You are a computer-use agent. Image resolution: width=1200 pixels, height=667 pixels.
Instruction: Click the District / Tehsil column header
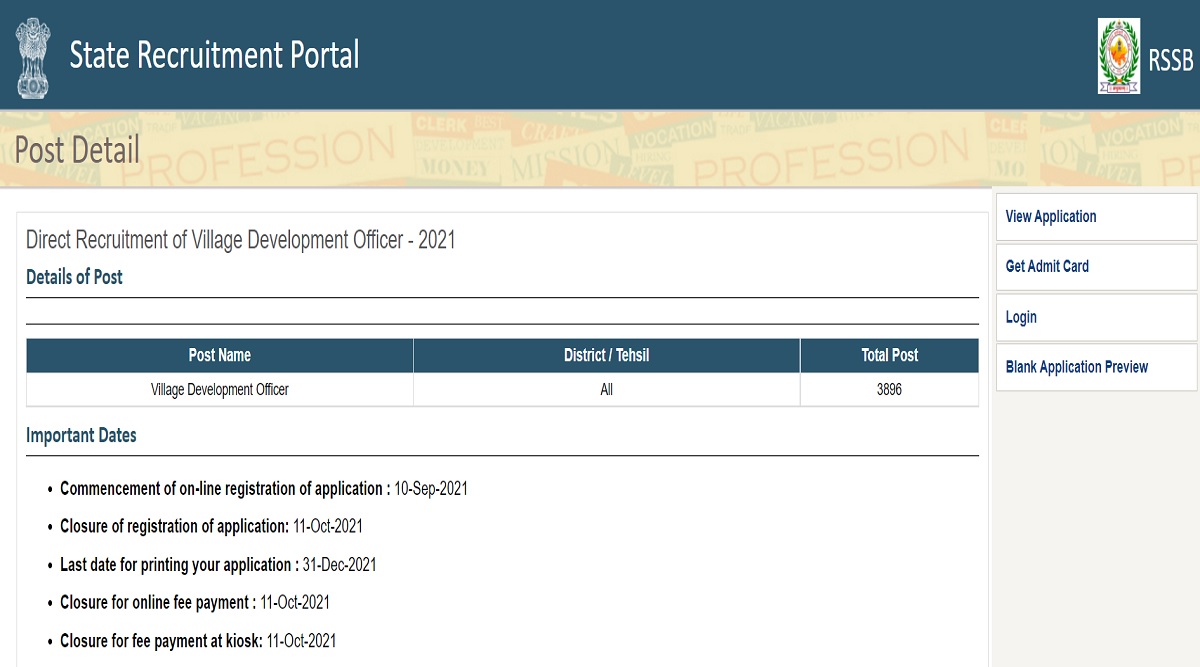[x=605, y=355]
